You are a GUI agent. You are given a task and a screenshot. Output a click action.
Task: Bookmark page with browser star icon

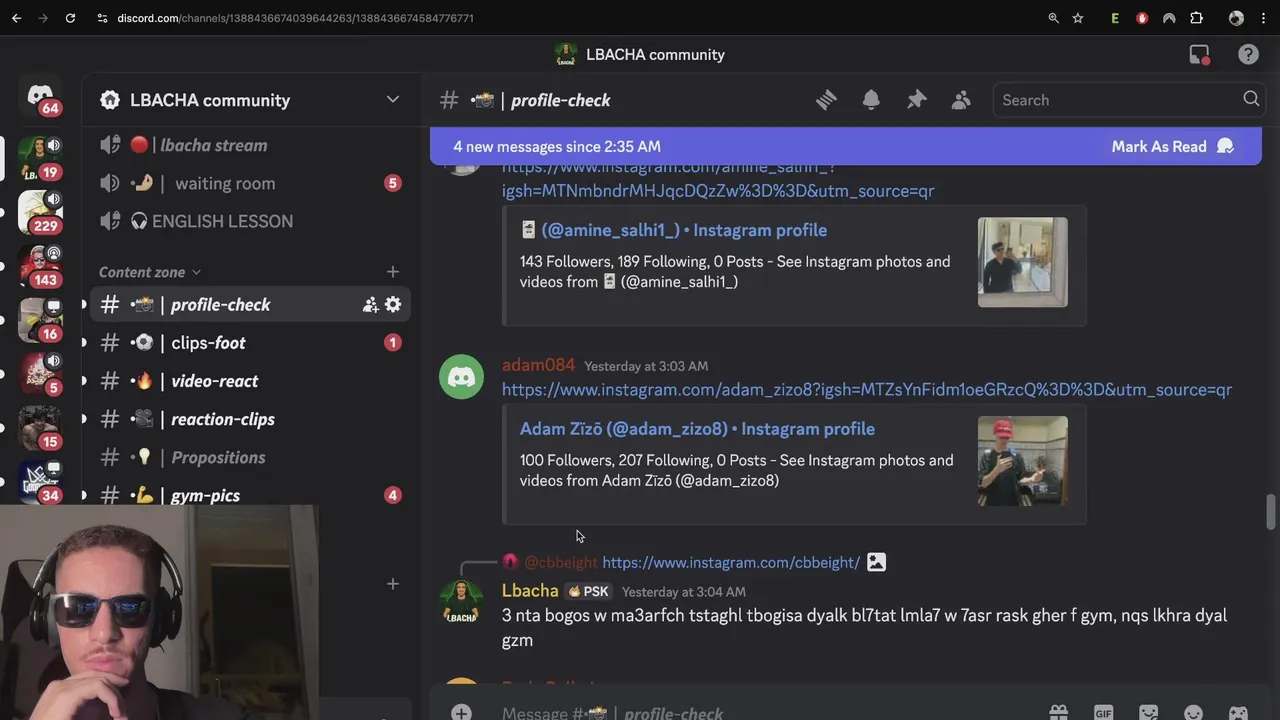click(1078, 18)
